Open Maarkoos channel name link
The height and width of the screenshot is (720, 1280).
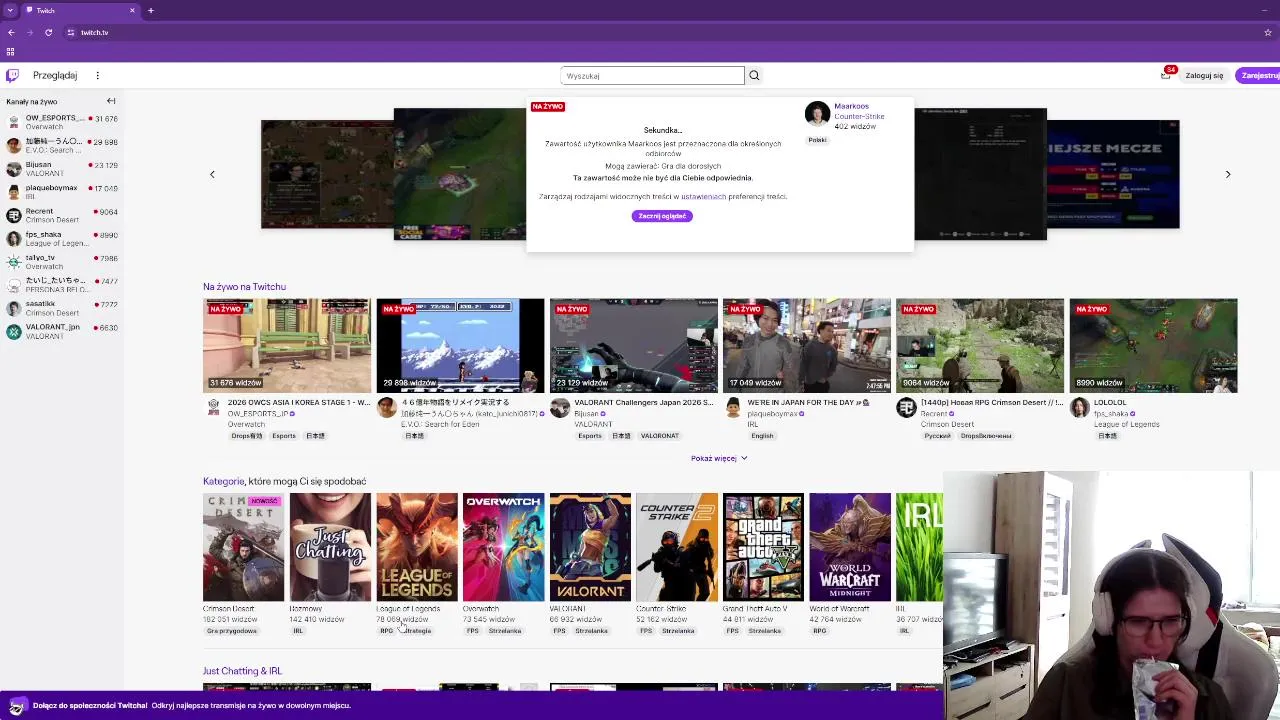(851, 106)
